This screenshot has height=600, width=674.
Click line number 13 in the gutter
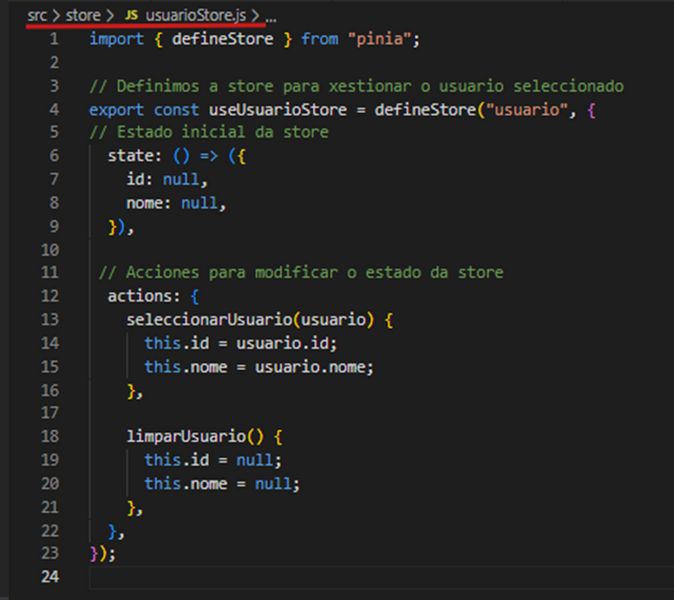(x=50, y=320)
